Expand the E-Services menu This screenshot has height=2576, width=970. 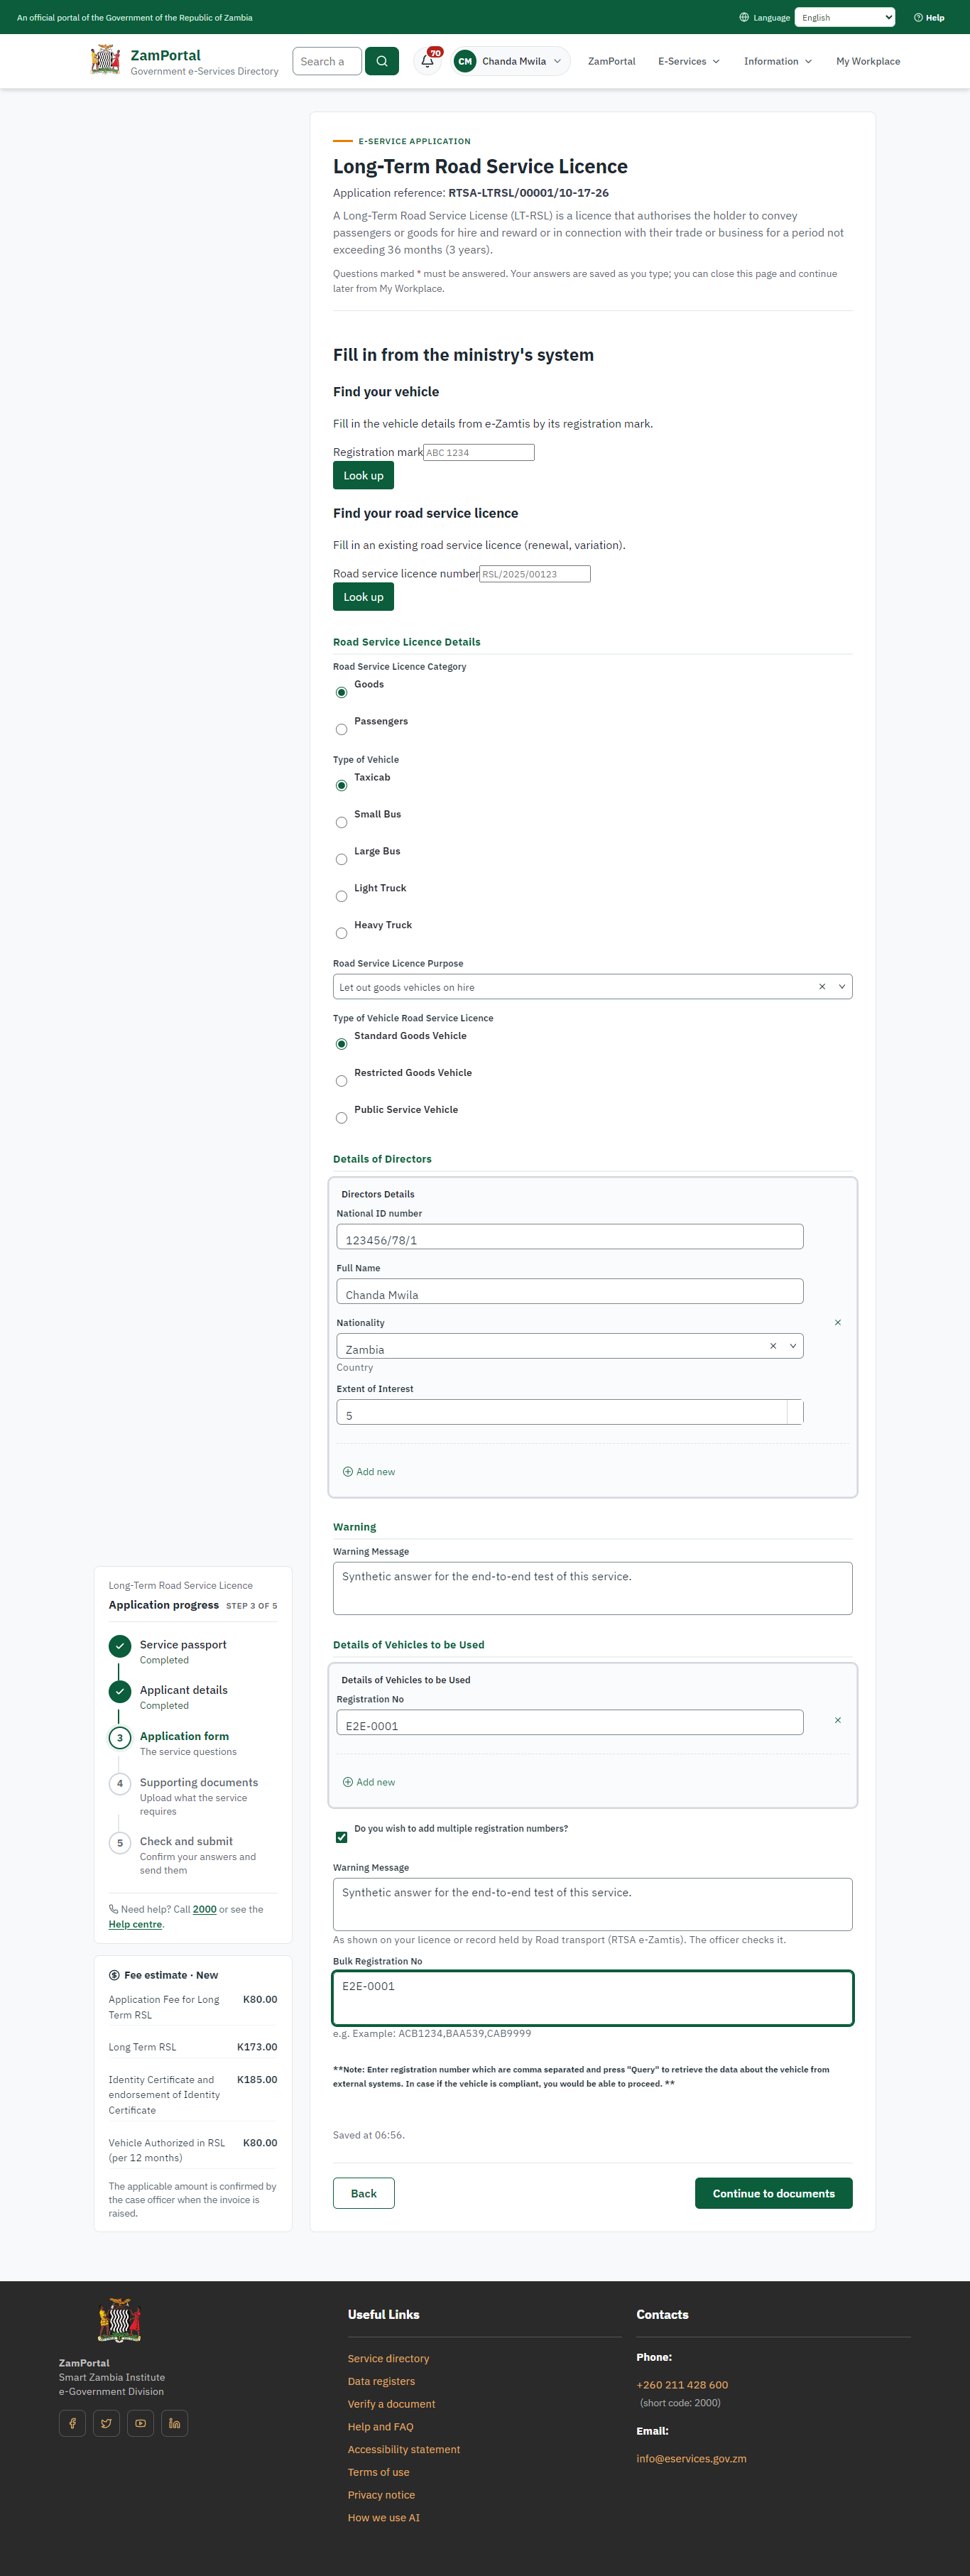click(689, 61)
